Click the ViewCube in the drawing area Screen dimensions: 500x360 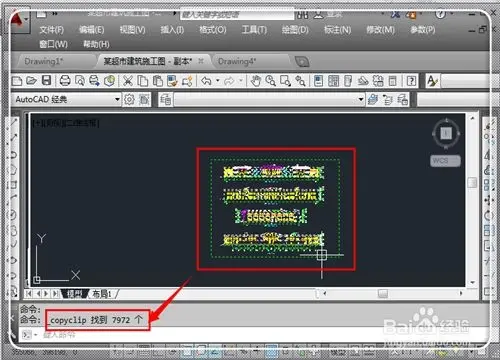446,134
